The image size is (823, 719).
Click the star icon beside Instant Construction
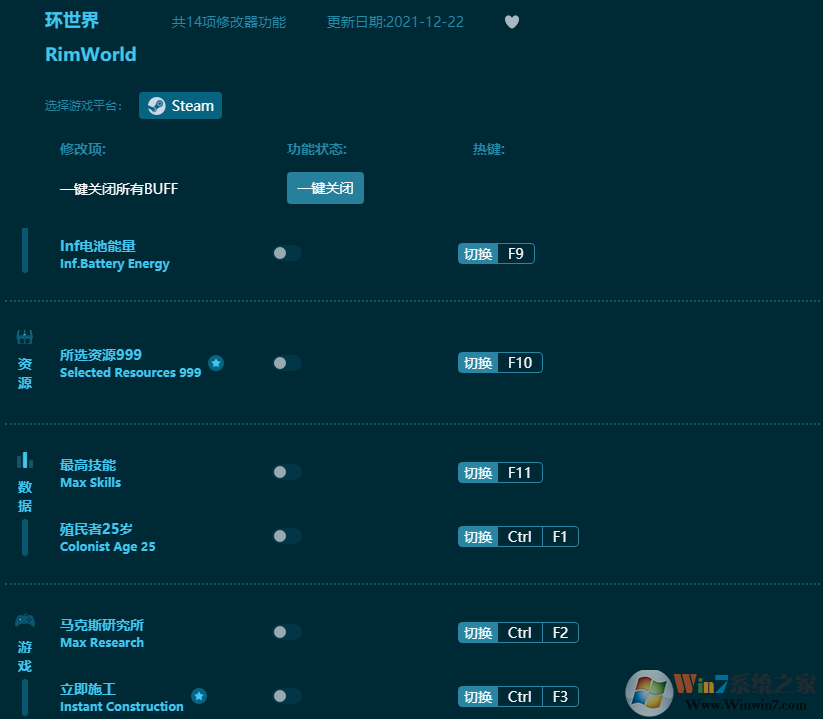click(x=199, y=696)
